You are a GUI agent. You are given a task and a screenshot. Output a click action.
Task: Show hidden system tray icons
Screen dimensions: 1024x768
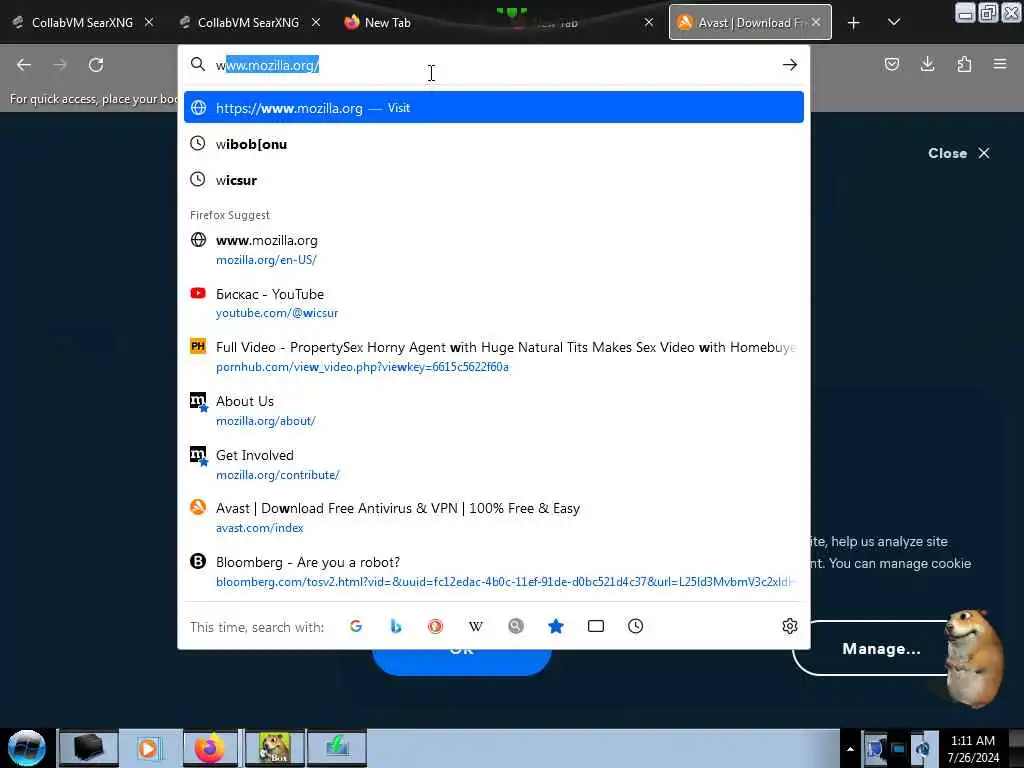[x=850, y=749]
